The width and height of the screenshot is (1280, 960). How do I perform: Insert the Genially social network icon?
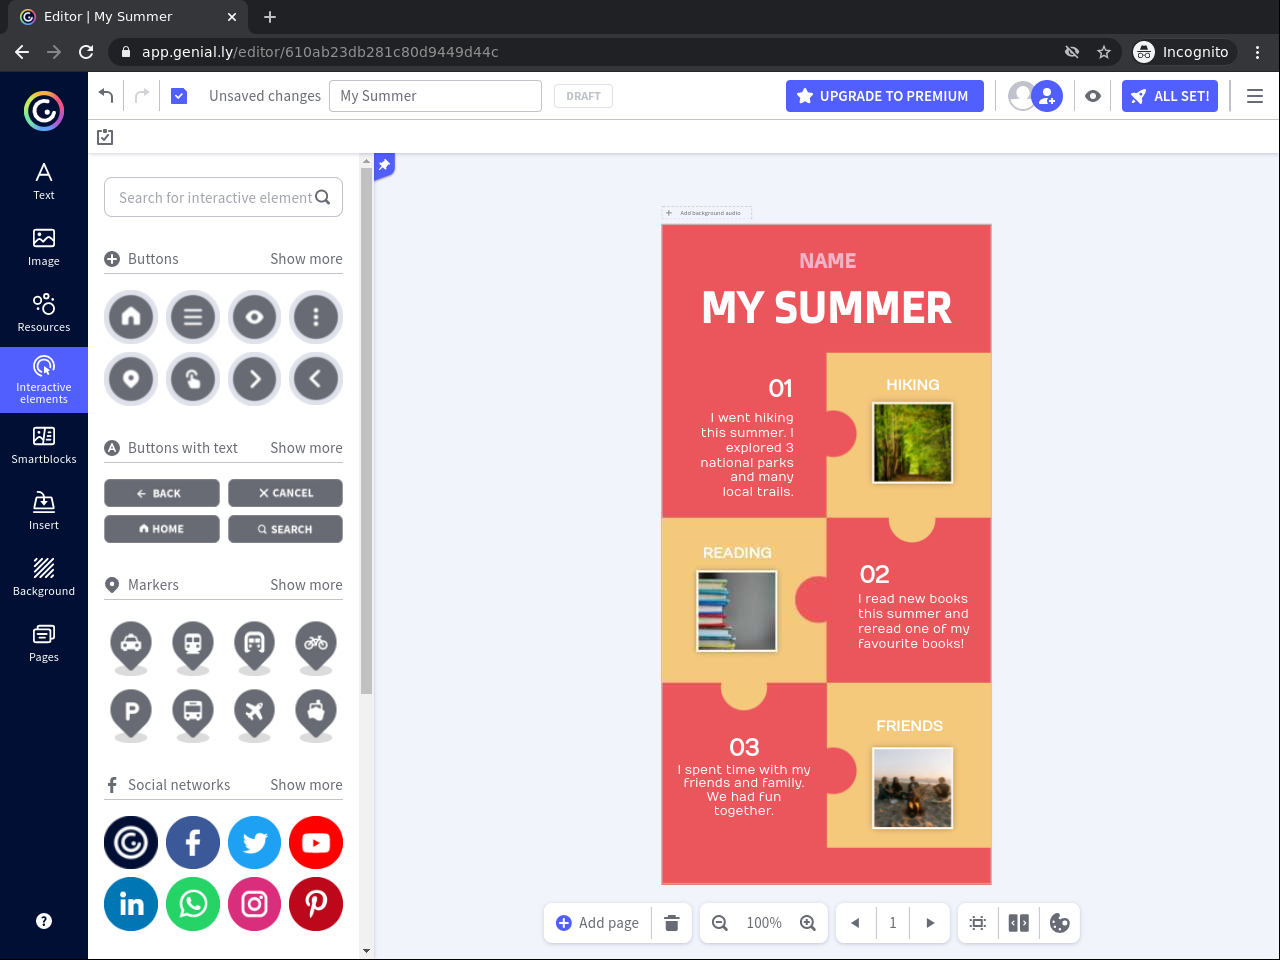131,843
